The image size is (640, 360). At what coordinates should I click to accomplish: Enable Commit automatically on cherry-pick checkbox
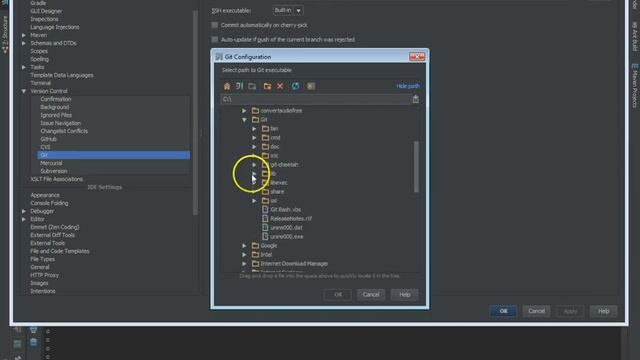click(215, 25)
